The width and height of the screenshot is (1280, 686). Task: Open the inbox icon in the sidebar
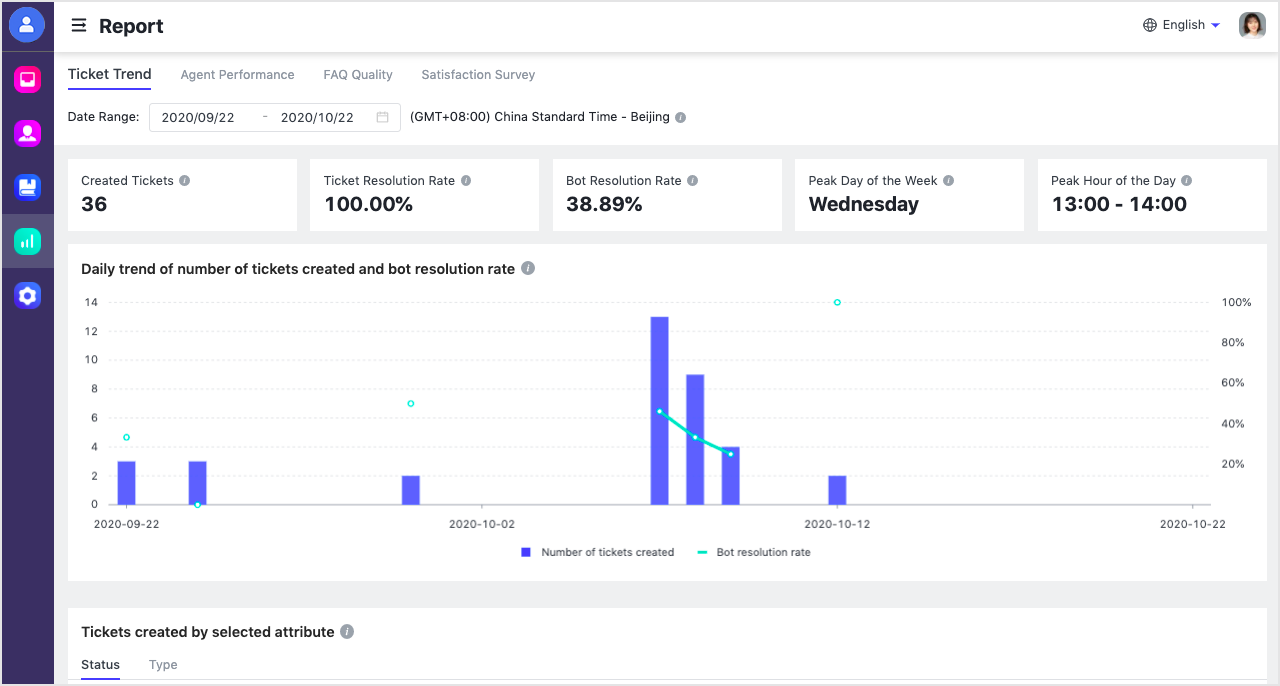27,78
